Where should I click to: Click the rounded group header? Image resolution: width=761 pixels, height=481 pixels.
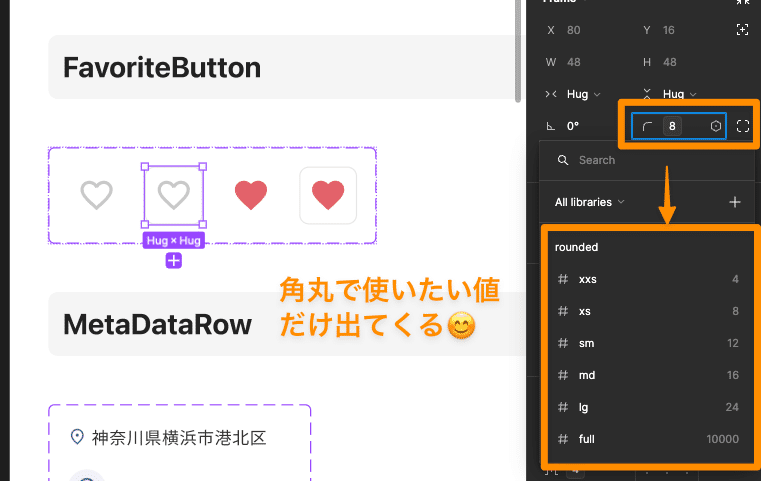coord(577,247)
